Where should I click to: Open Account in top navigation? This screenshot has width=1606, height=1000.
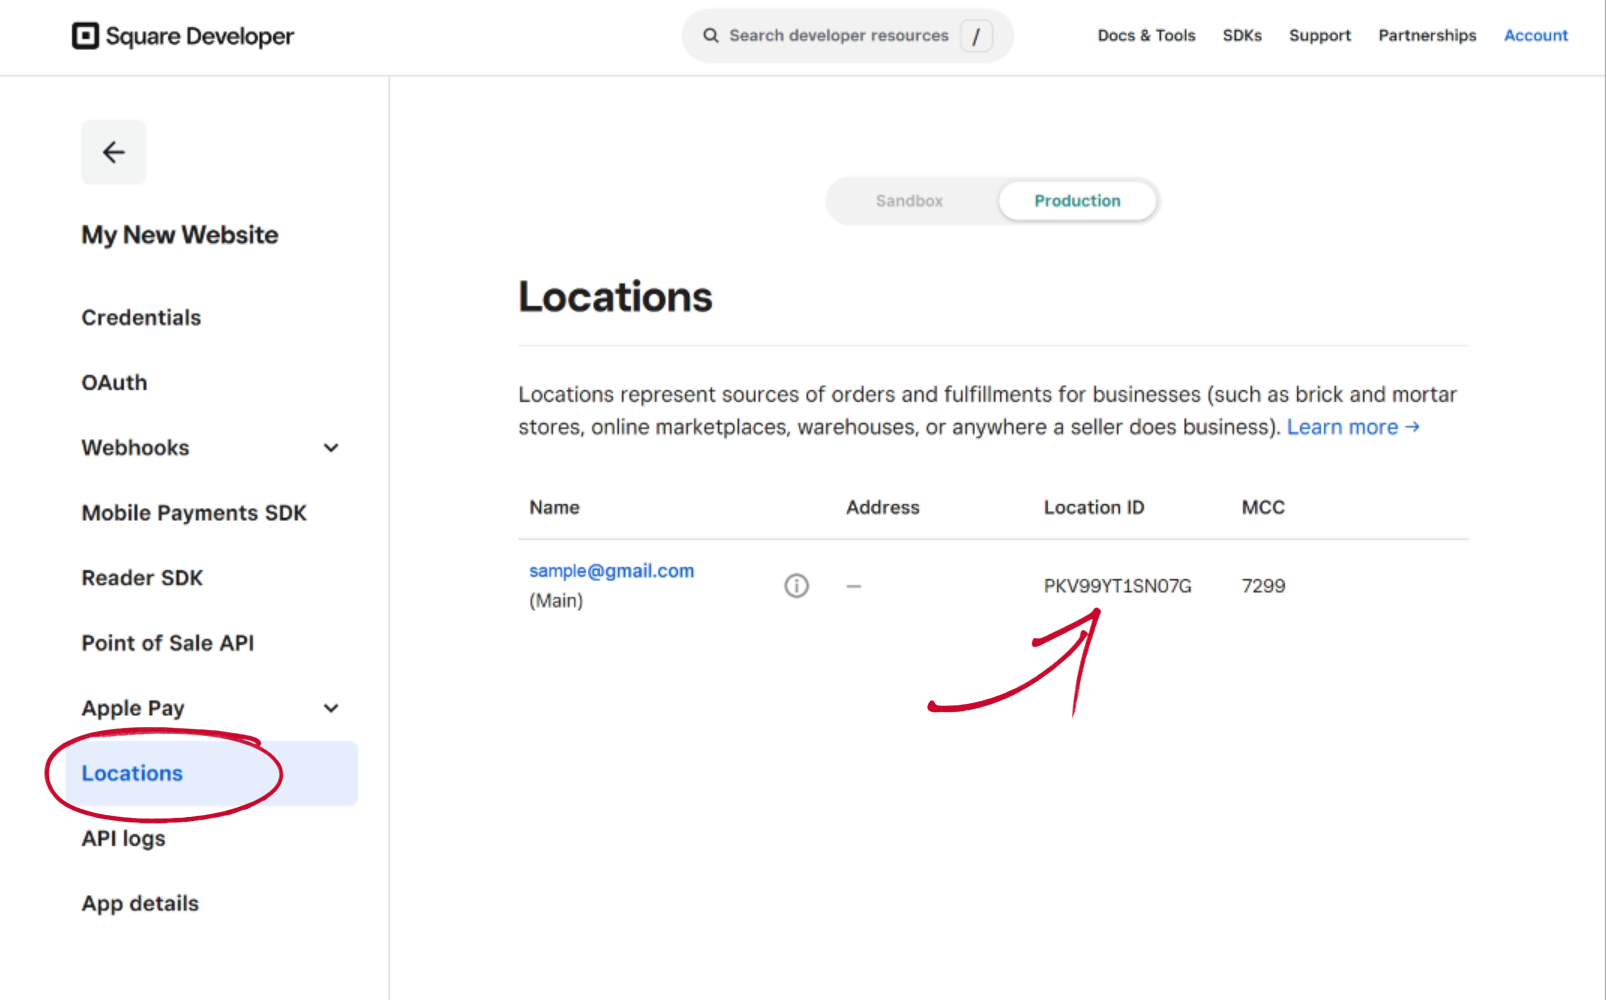[x=1535, y=36]
